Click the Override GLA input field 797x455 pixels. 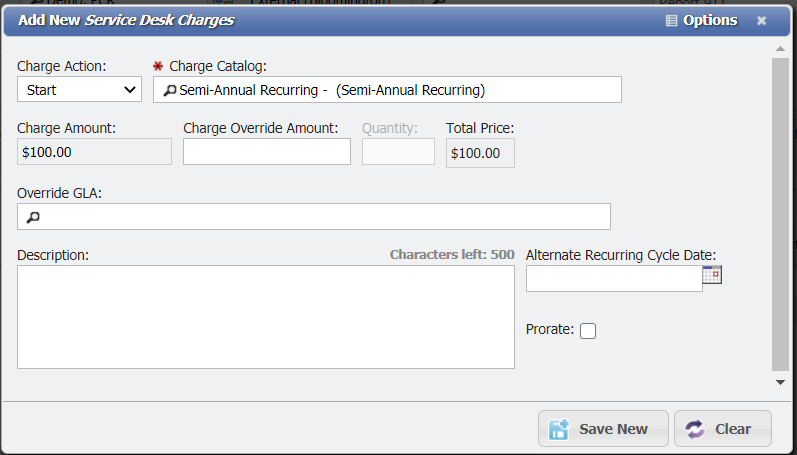point(320,217)
